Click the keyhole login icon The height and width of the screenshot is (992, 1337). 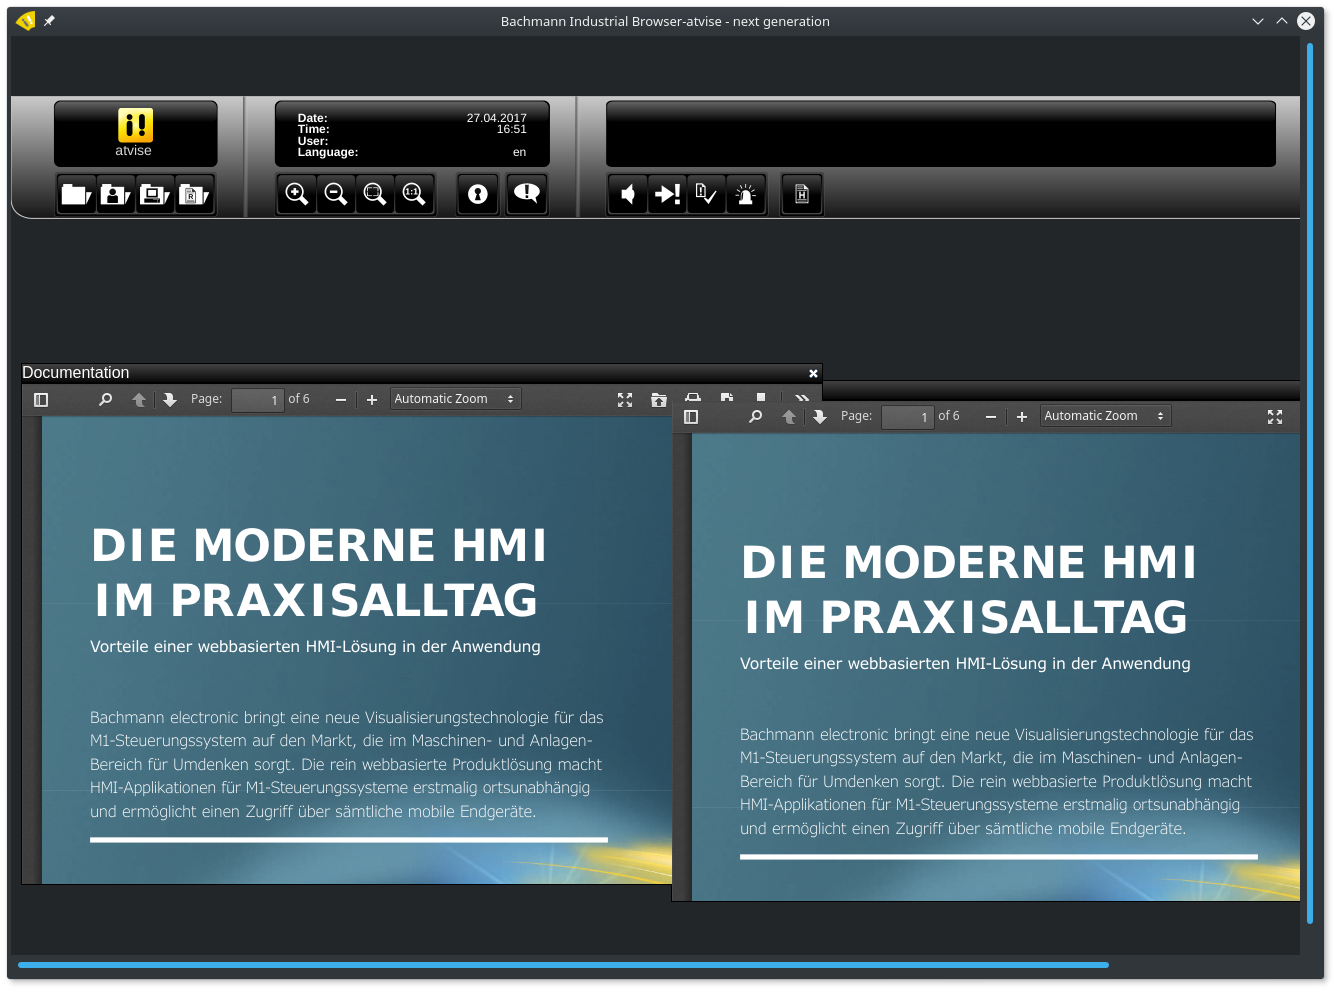coord(478,194)
